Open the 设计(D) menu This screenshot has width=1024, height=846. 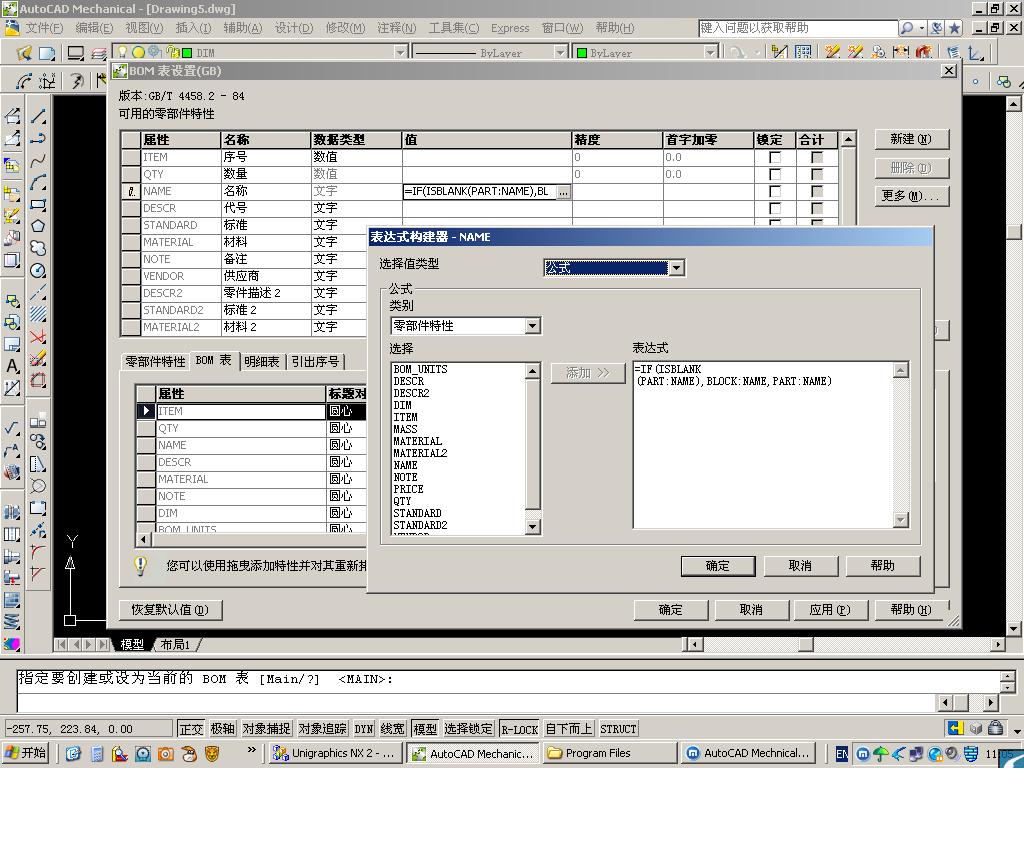pyautogui.click(x=294, y=28)
